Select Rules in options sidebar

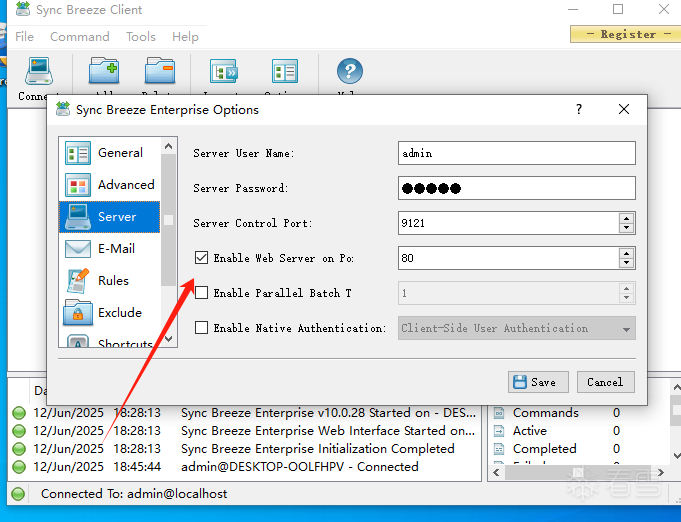[109, 281]
